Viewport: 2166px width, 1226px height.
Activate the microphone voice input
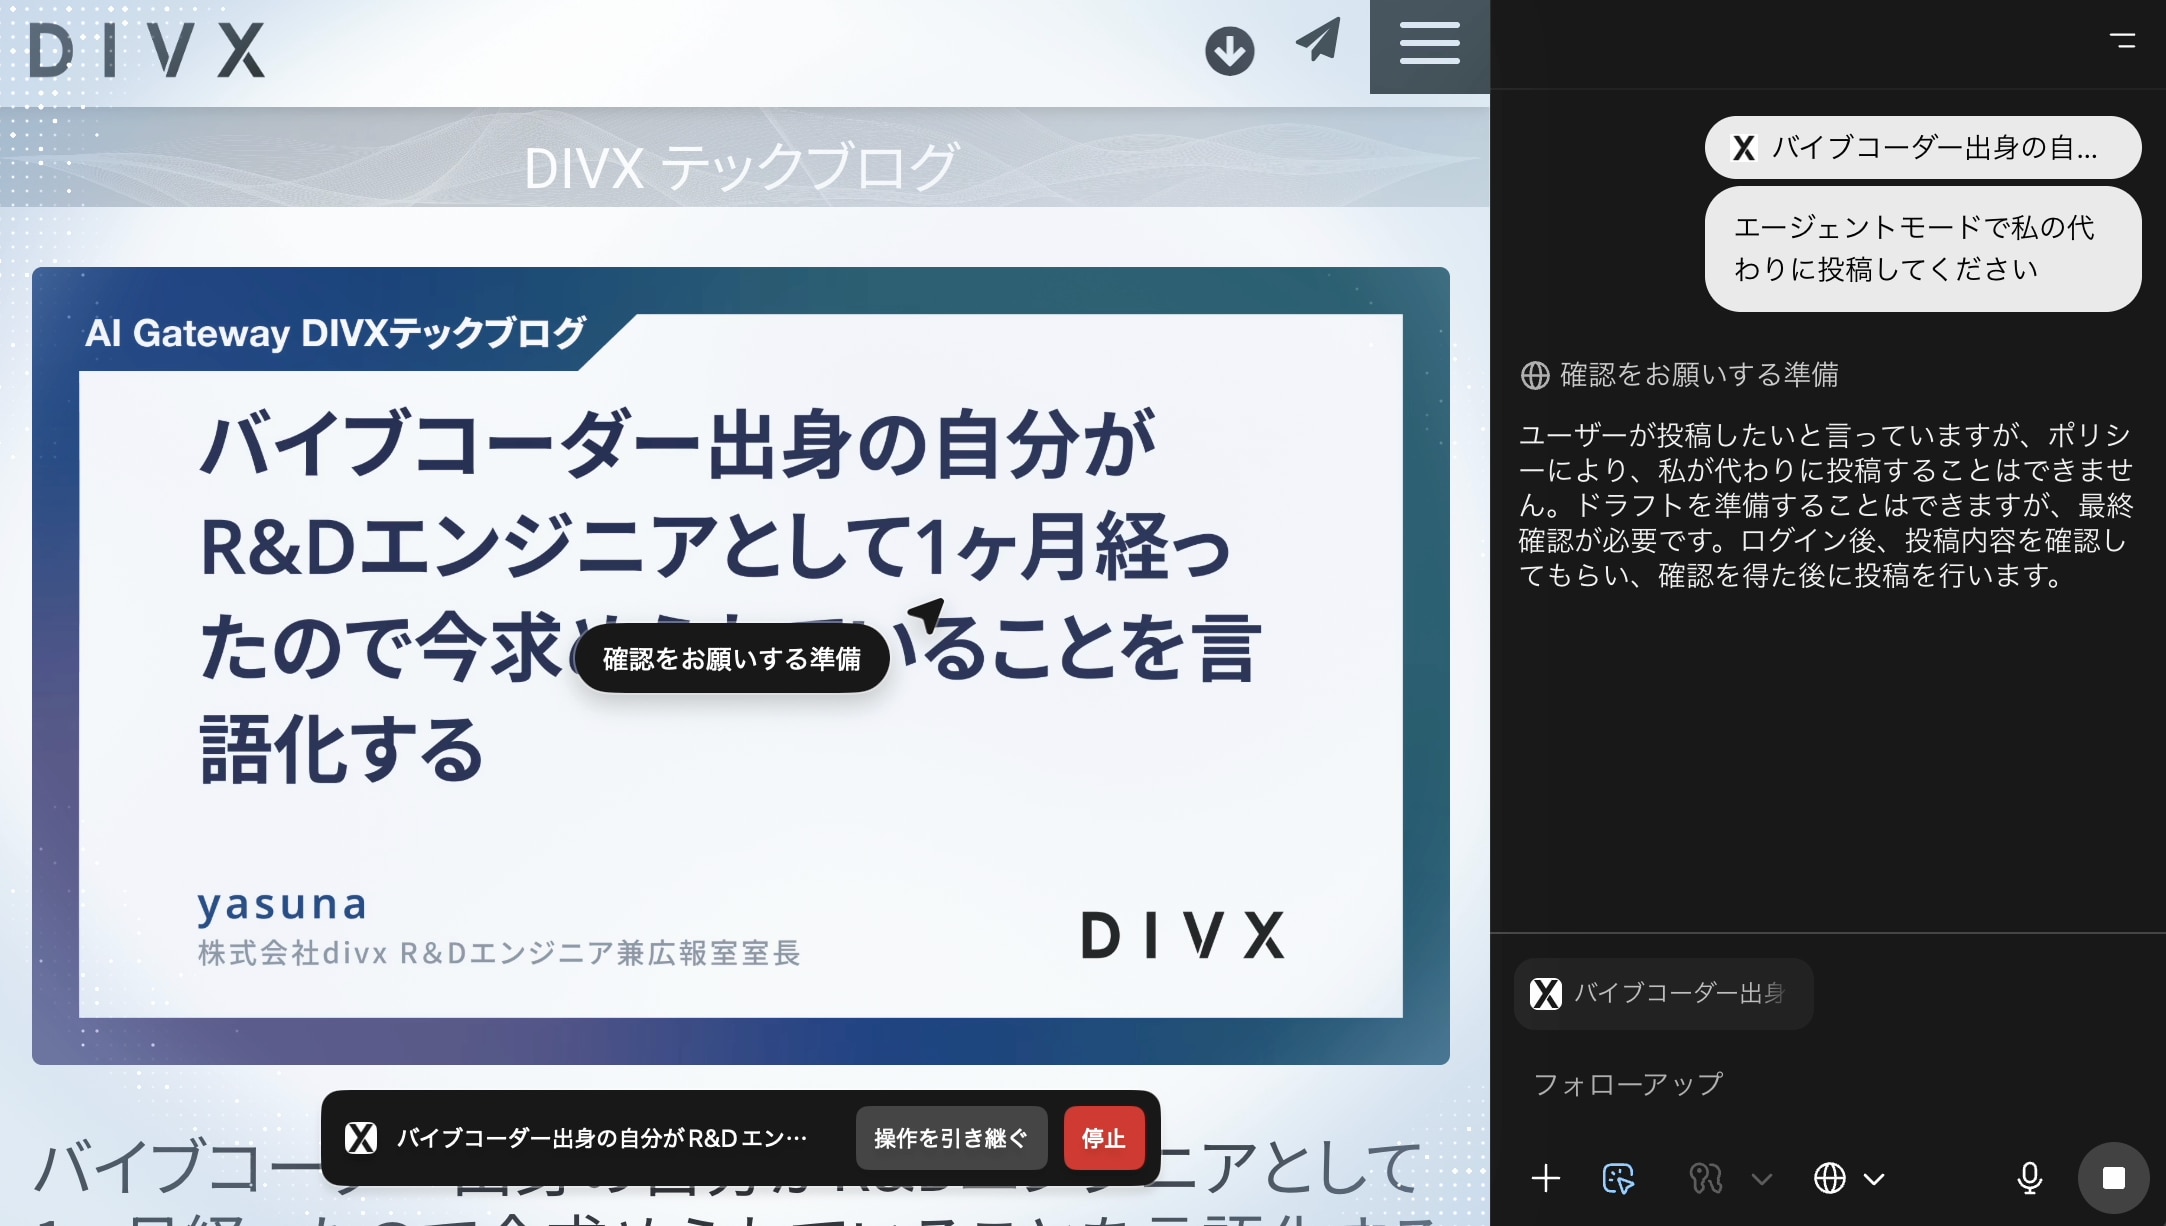(2029, 1178)
